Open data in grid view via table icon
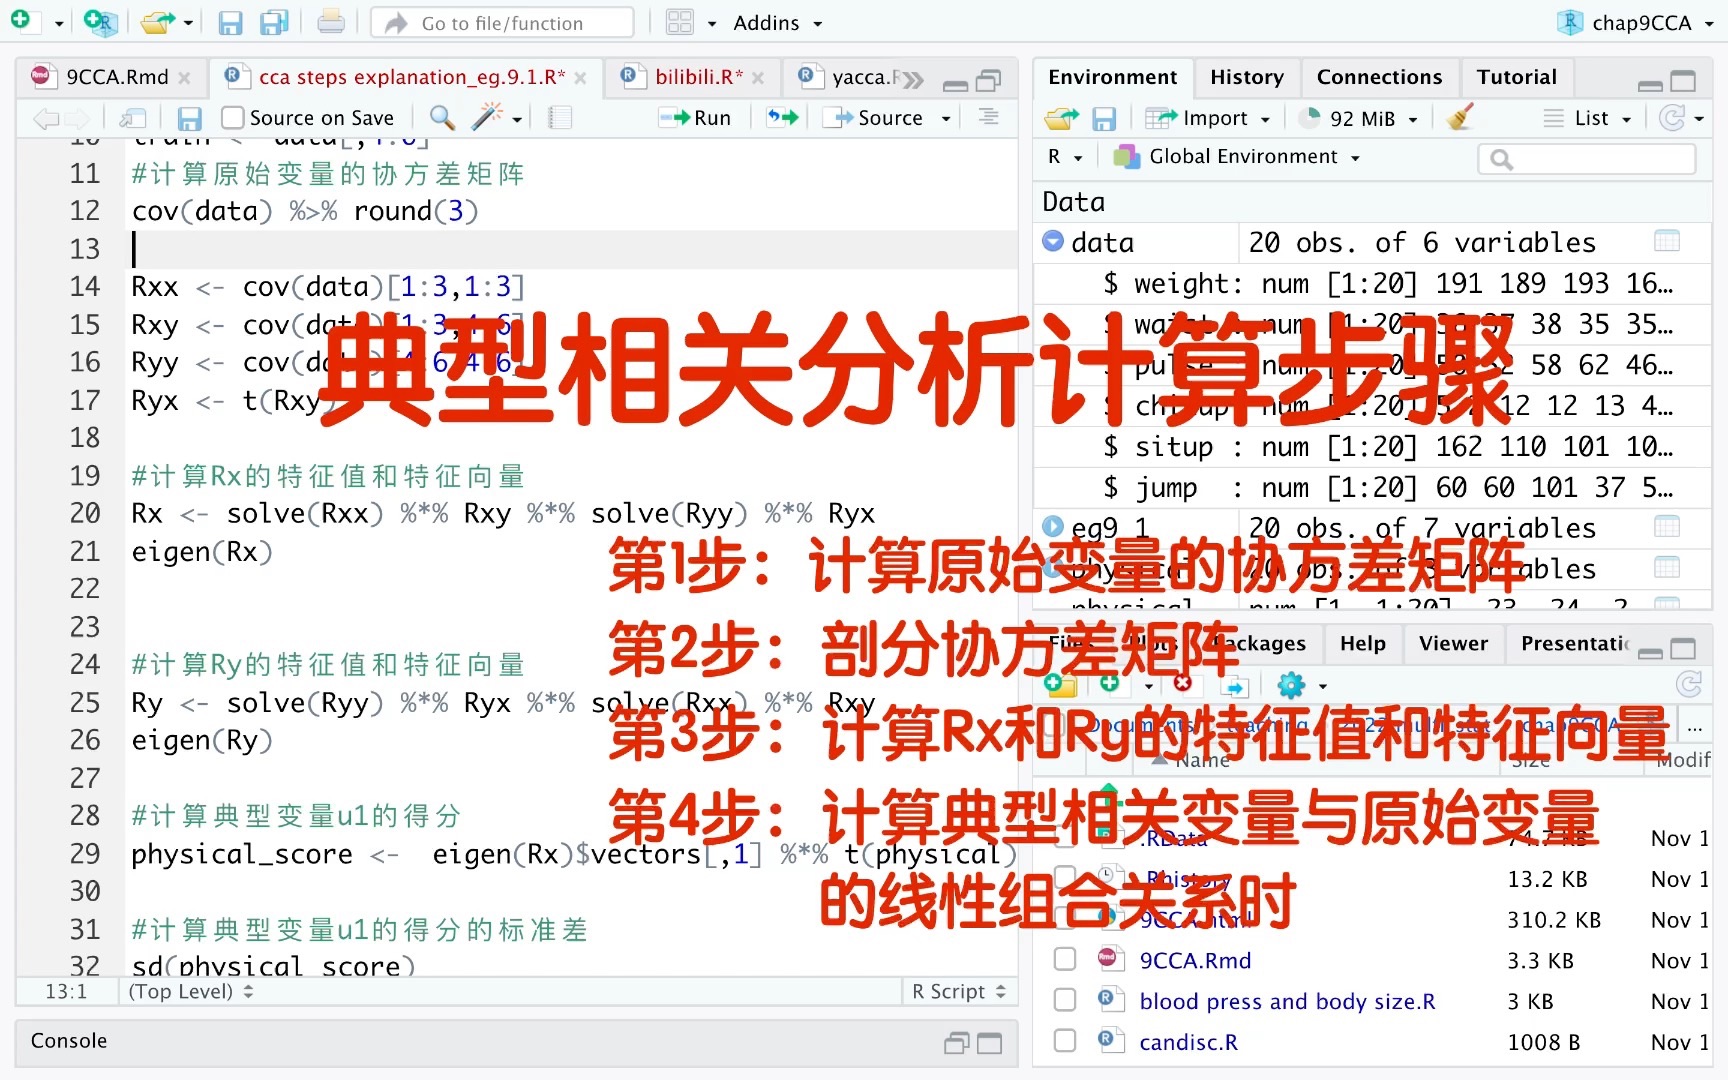1728x1080 pixels. [1666, 241]
